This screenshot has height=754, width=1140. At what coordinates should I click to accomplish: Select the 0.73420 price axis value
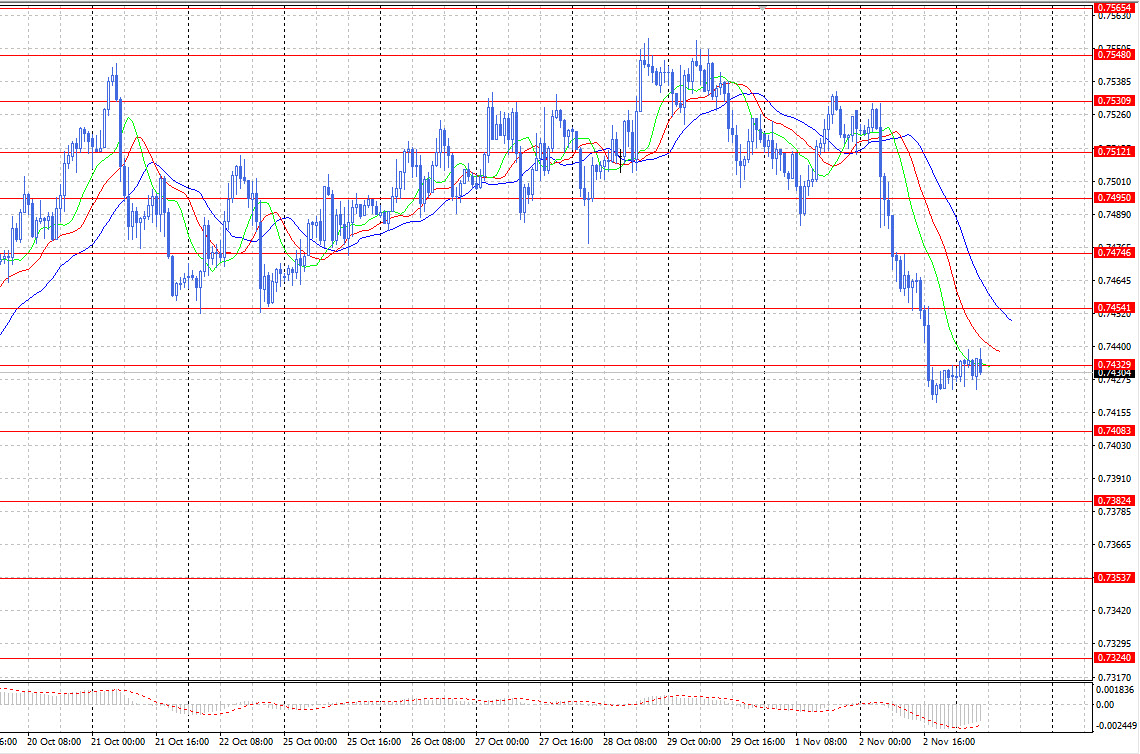1115,611
